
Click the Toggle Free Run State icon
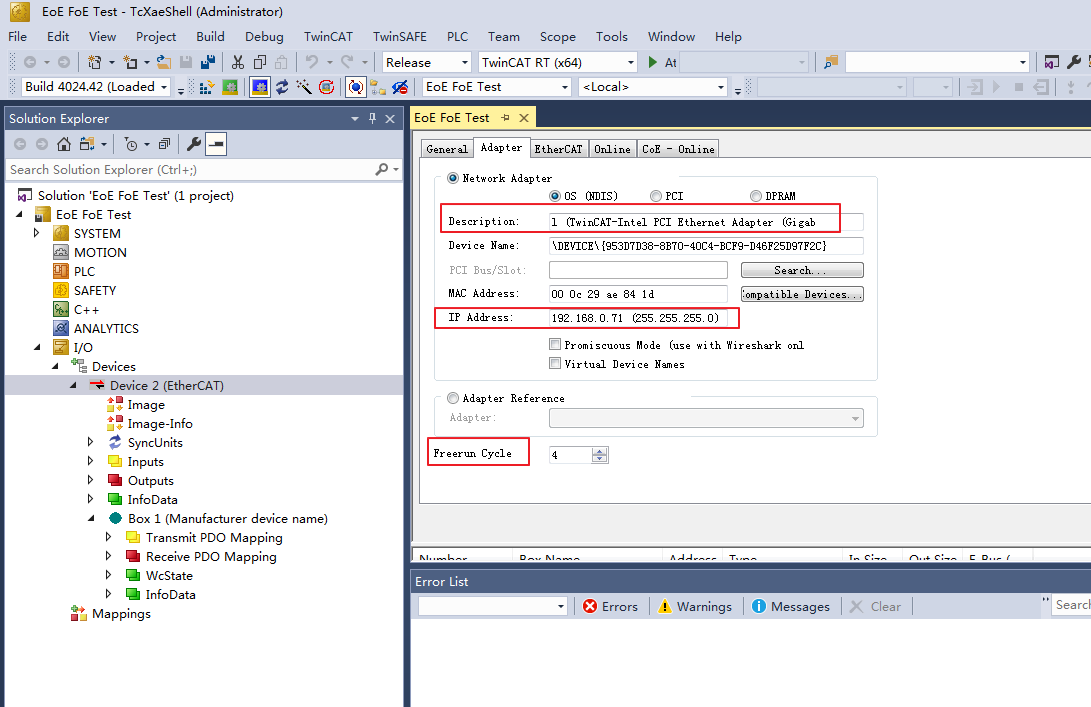[x=326, y=87]
